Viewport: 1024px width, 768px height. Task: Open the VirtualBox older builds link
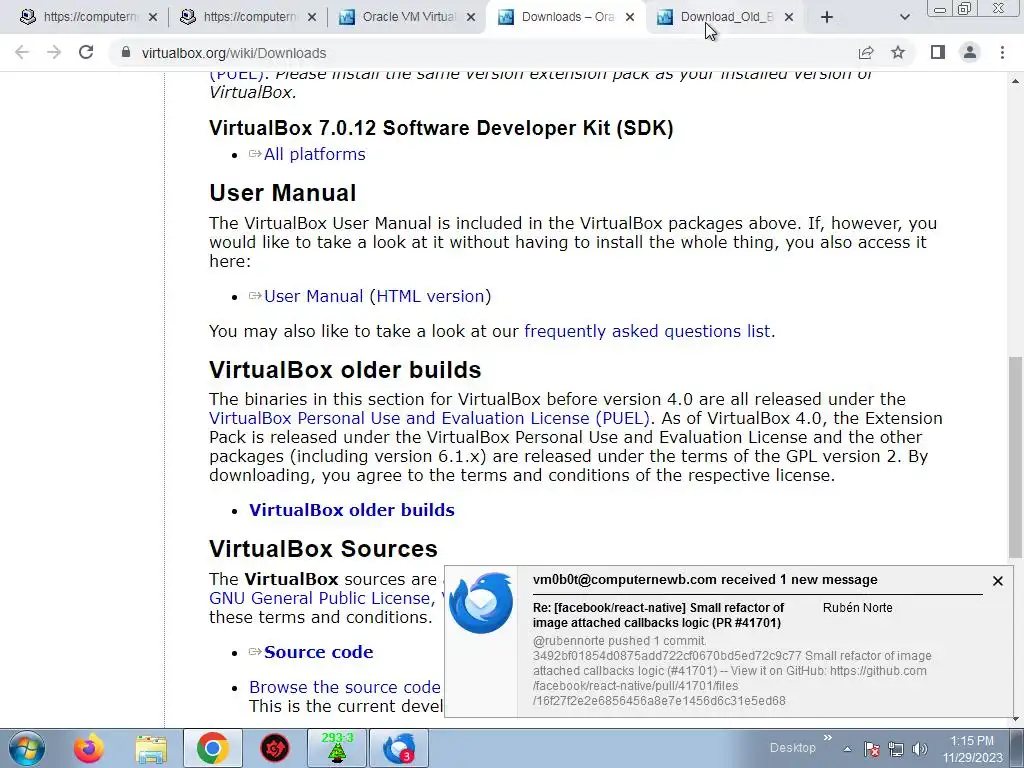click(x=351, y=510)
